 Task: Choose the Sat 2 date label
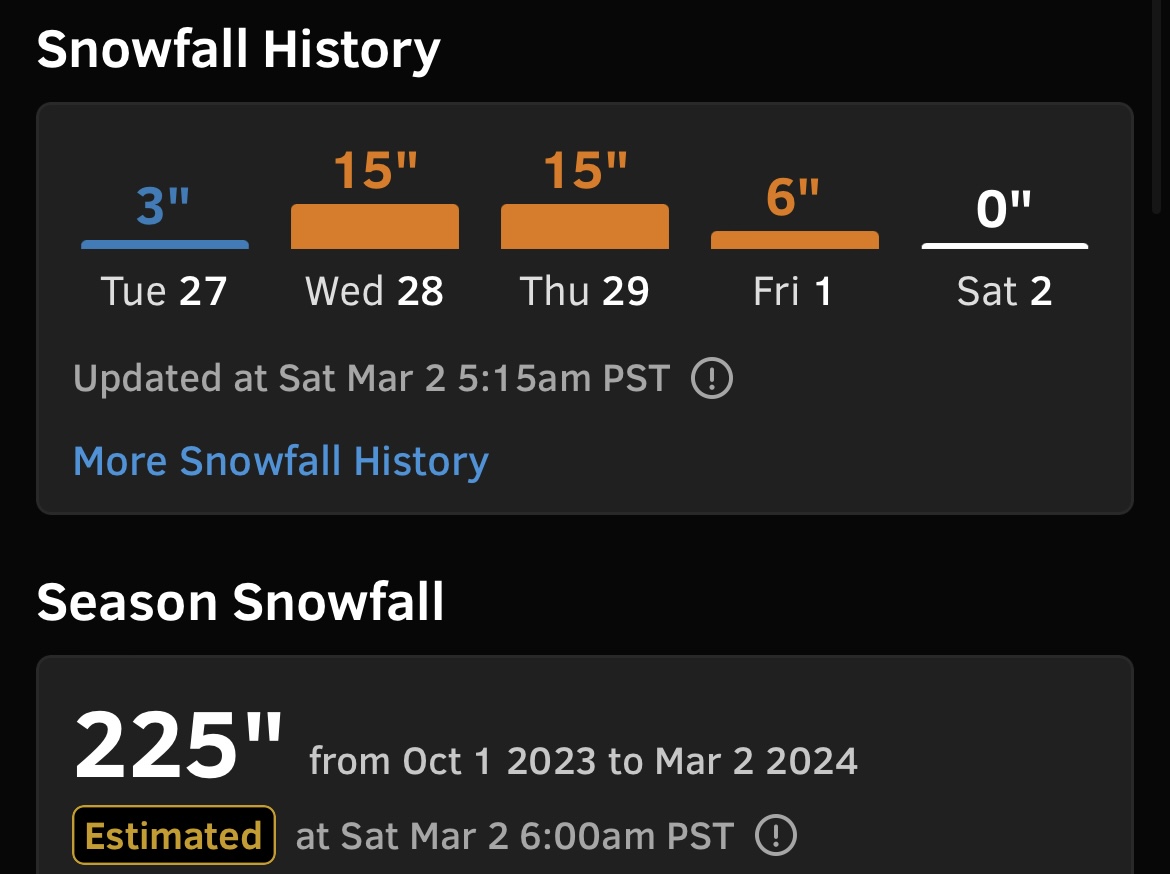1004,291
